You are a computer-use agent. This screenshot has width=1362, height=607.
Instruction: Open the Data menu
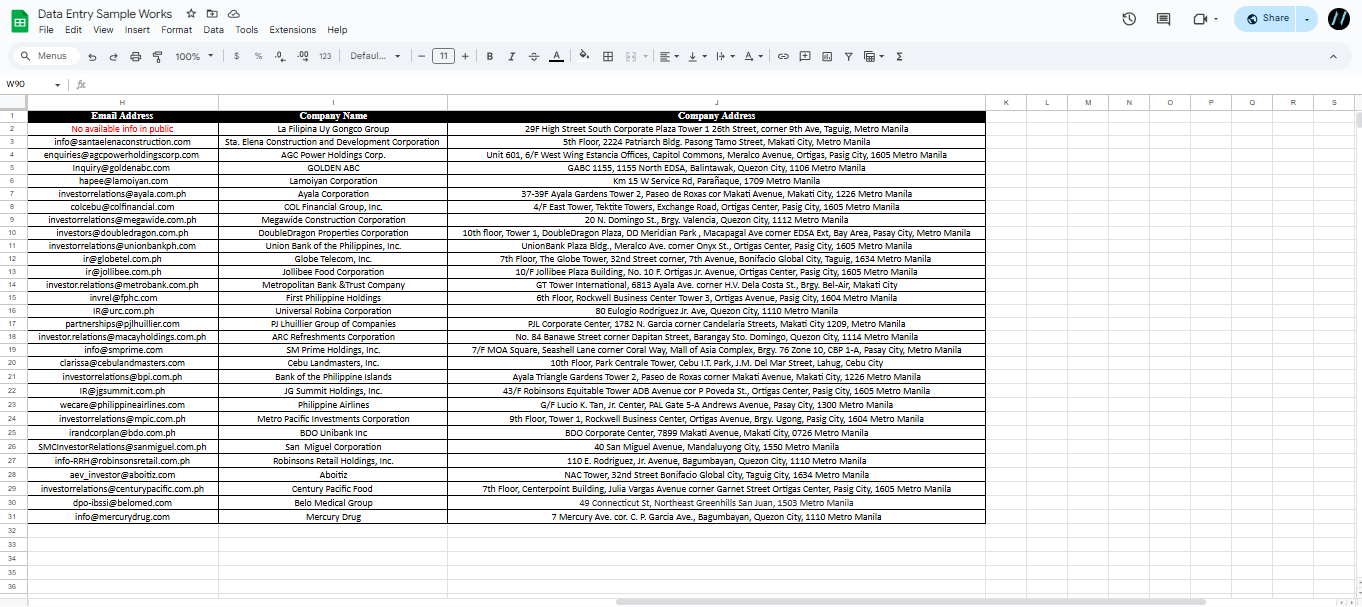[214, 30]
